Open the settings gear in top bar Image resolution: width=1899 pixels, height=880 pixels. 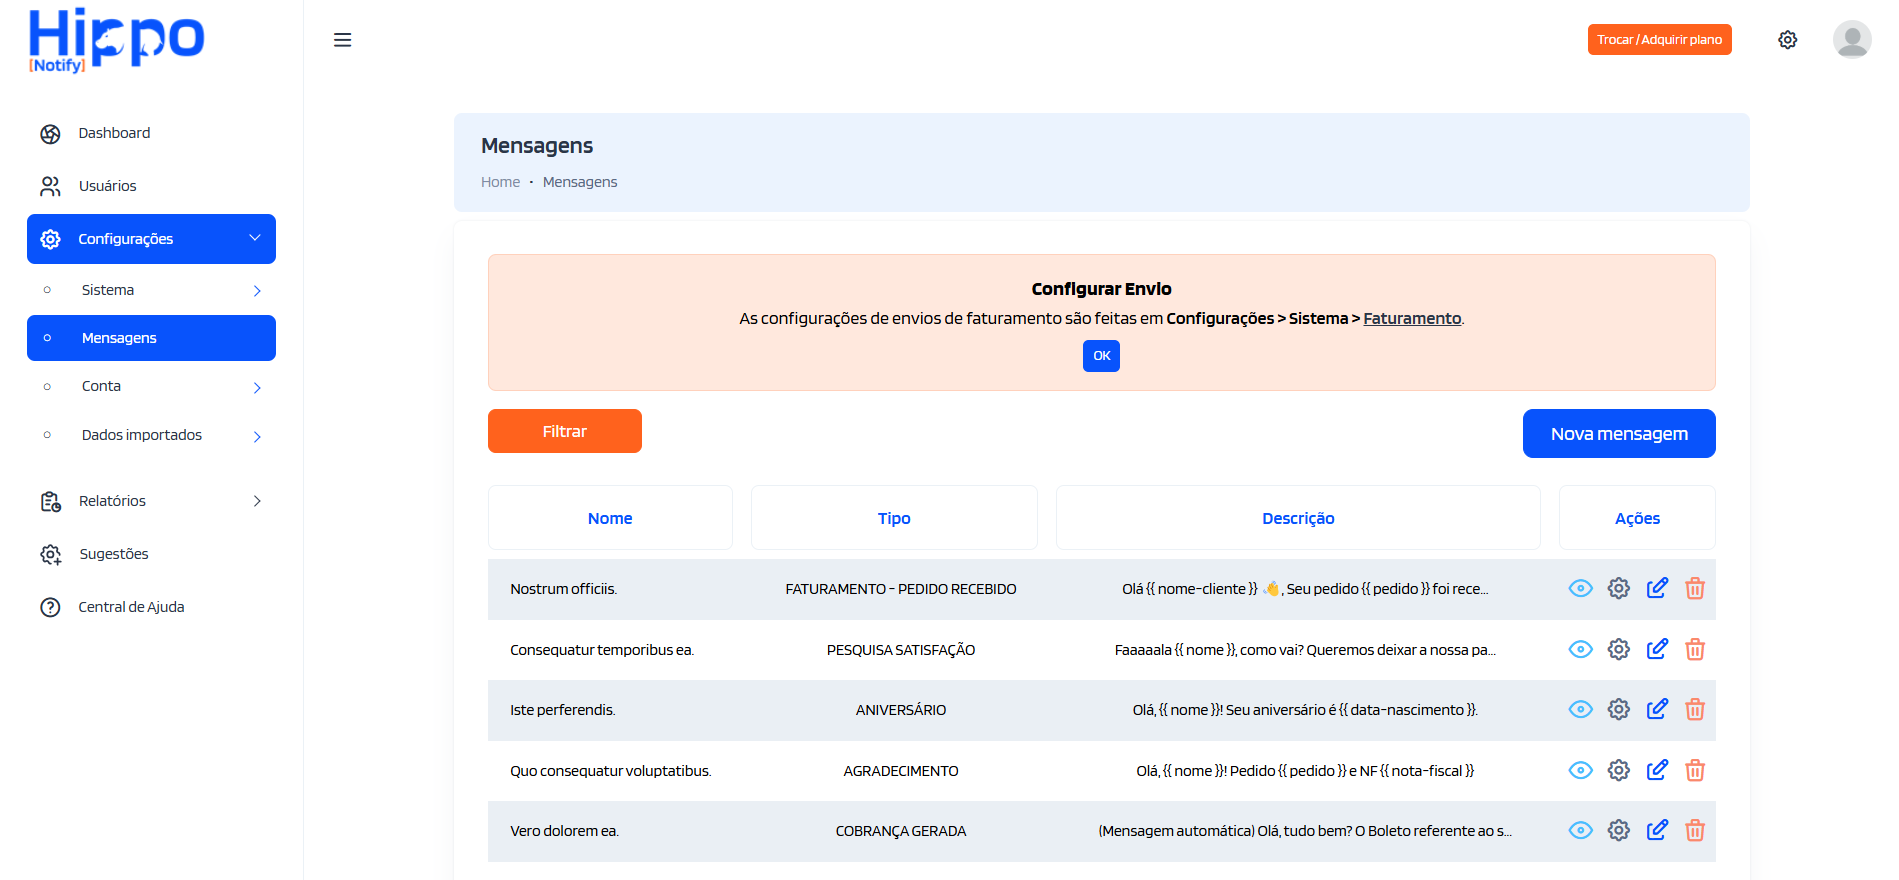pyautogui.click(x=1787, y=40)
